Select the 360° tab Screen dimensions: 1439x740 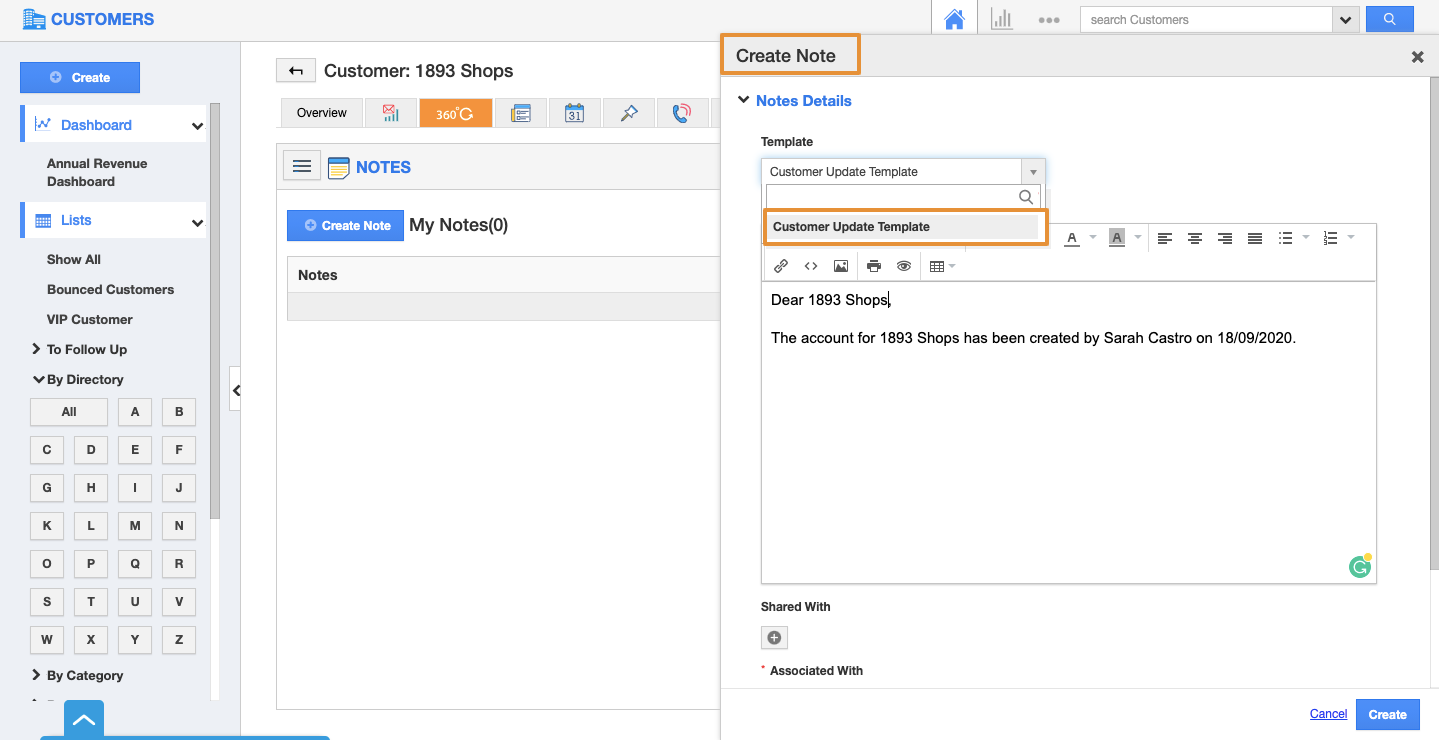click(455, 113)
